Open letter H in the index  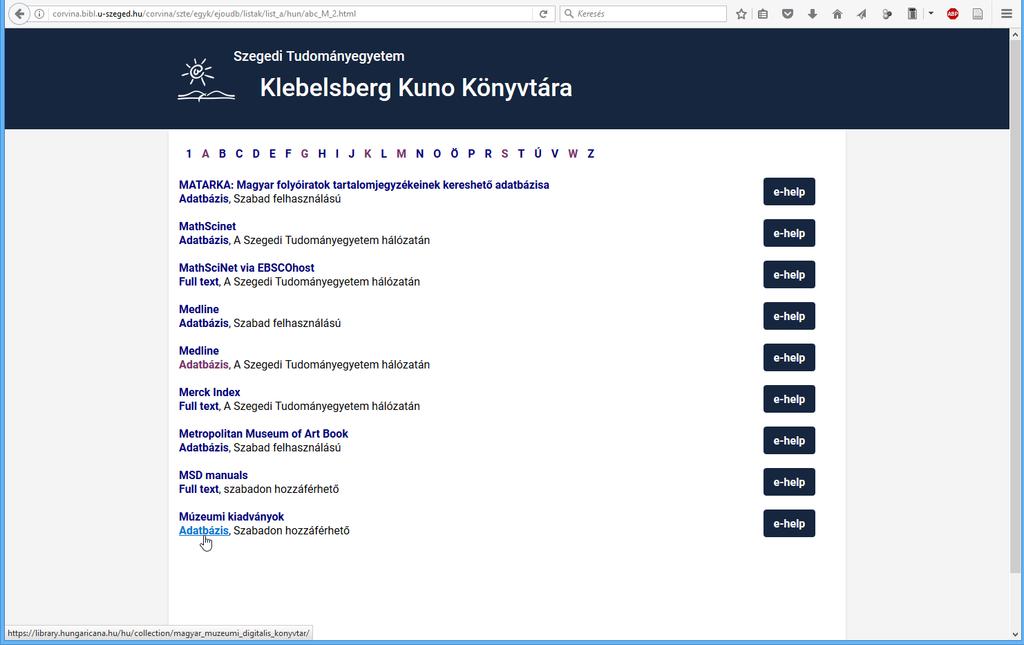coord(322,154)
